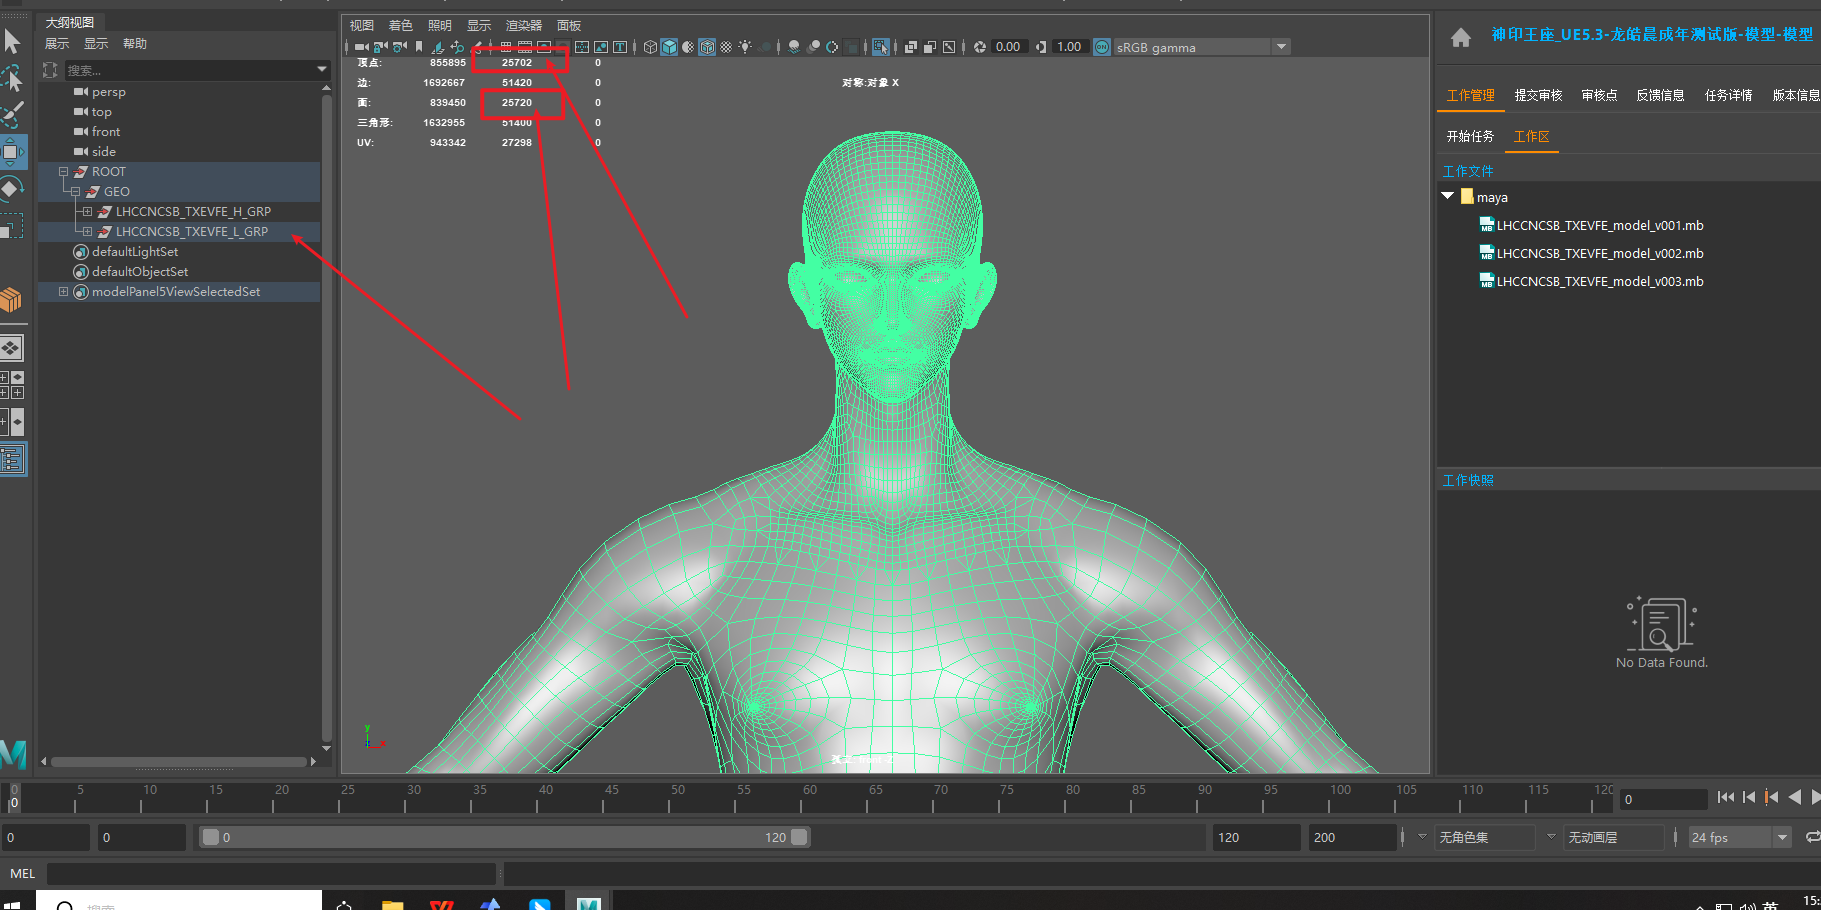The width and height of the screenshot is (1821, 910).
Task: Click the Use All Lights bulb icon
Action: tap(745, 47)
